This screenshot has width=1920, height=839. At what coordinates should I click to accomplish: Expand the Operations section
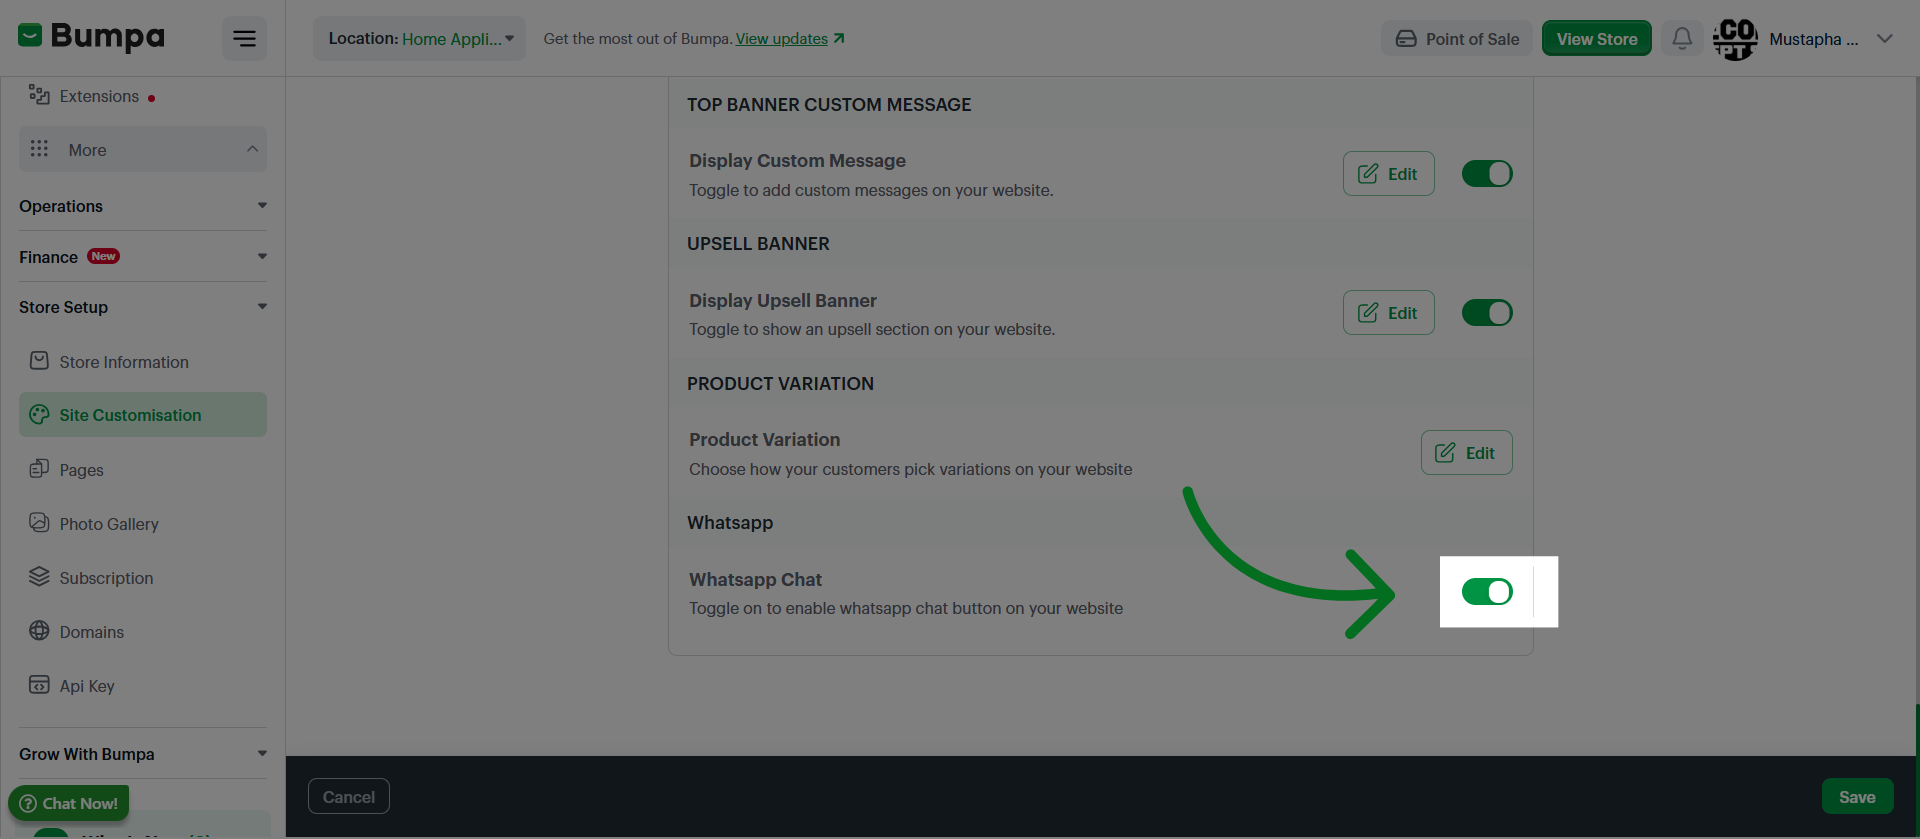143,206
